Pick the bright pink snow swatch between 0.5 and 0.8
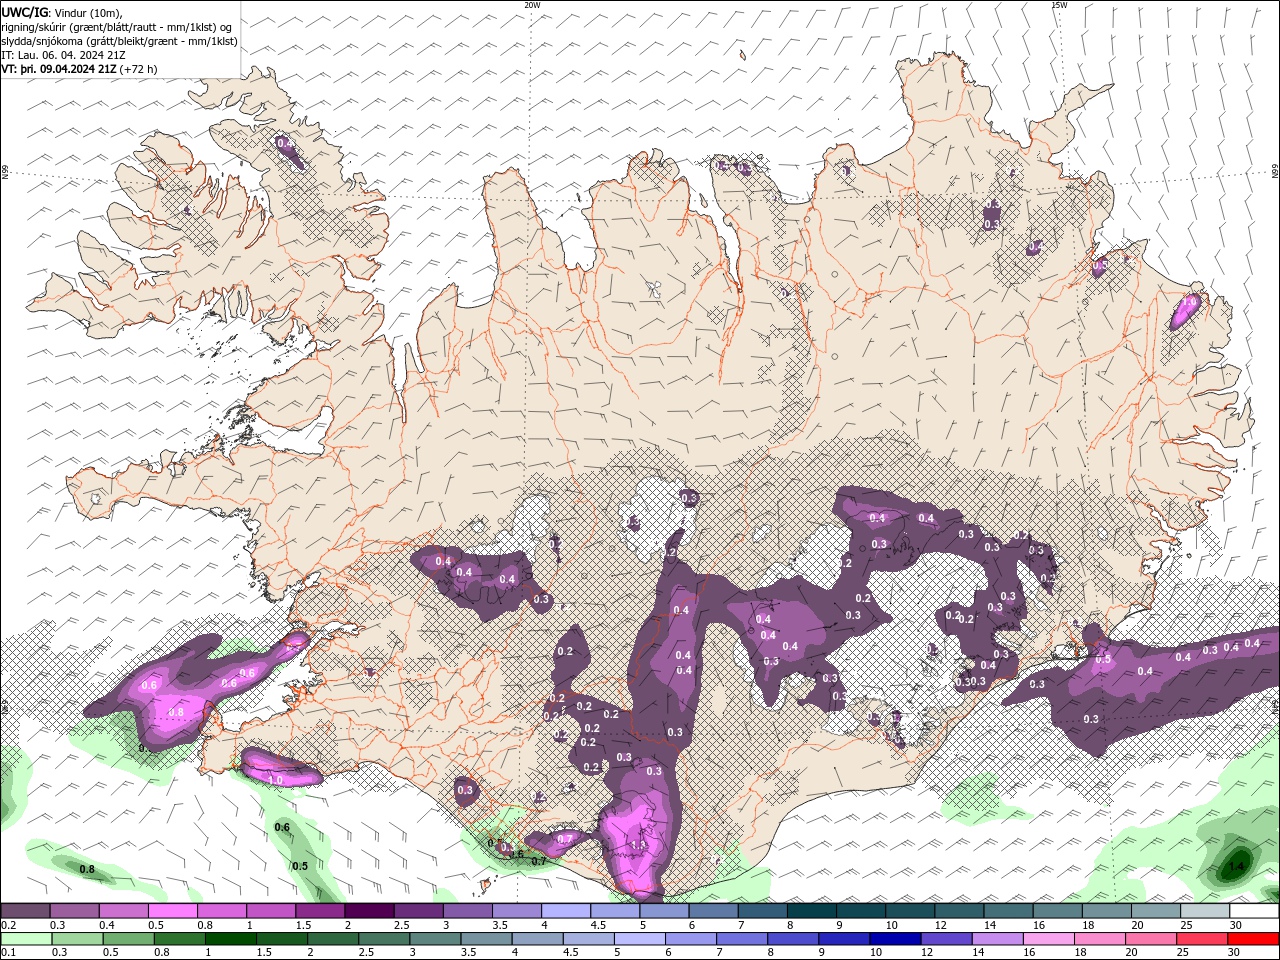Screen dimensions: 1280x960 point(173,911)
